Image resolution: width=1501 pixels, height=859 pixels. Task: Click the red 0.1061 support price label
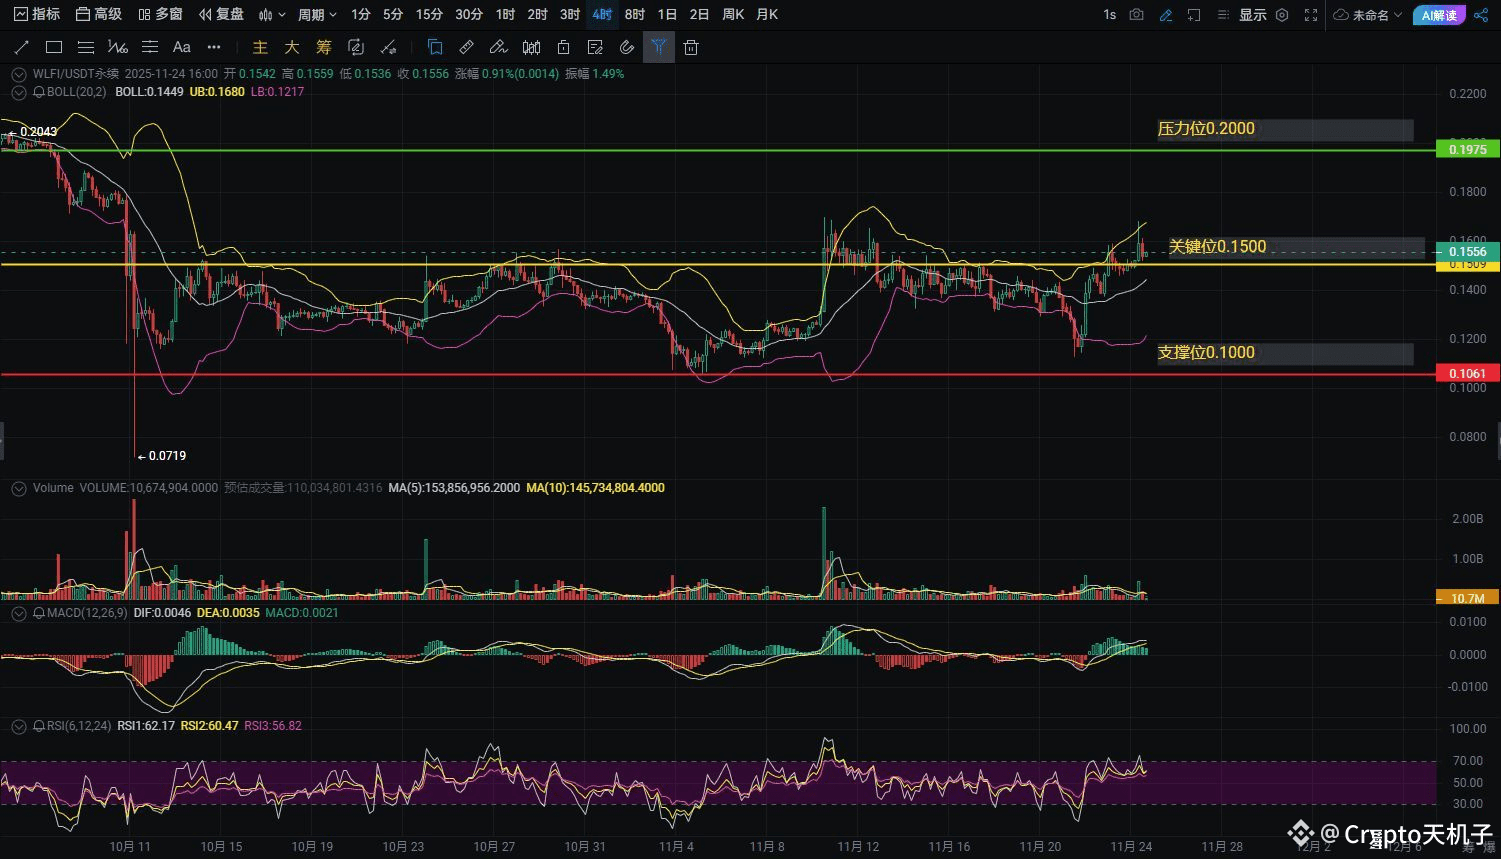click(1467, 373)
